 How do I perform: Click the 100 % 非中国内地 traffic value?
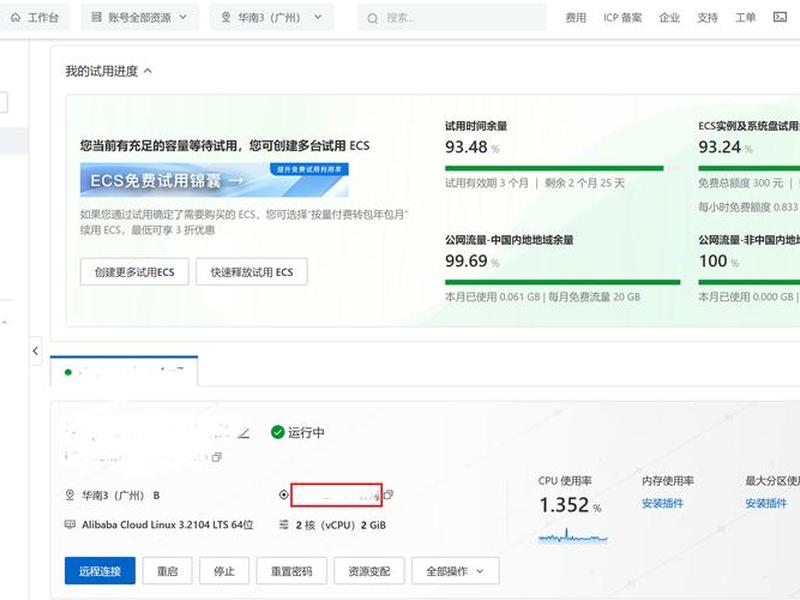tap(719, 261)
